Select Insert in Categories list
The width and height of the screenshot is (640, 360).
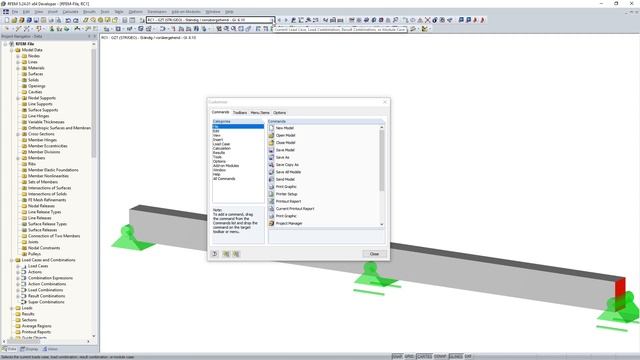(218, 140)
